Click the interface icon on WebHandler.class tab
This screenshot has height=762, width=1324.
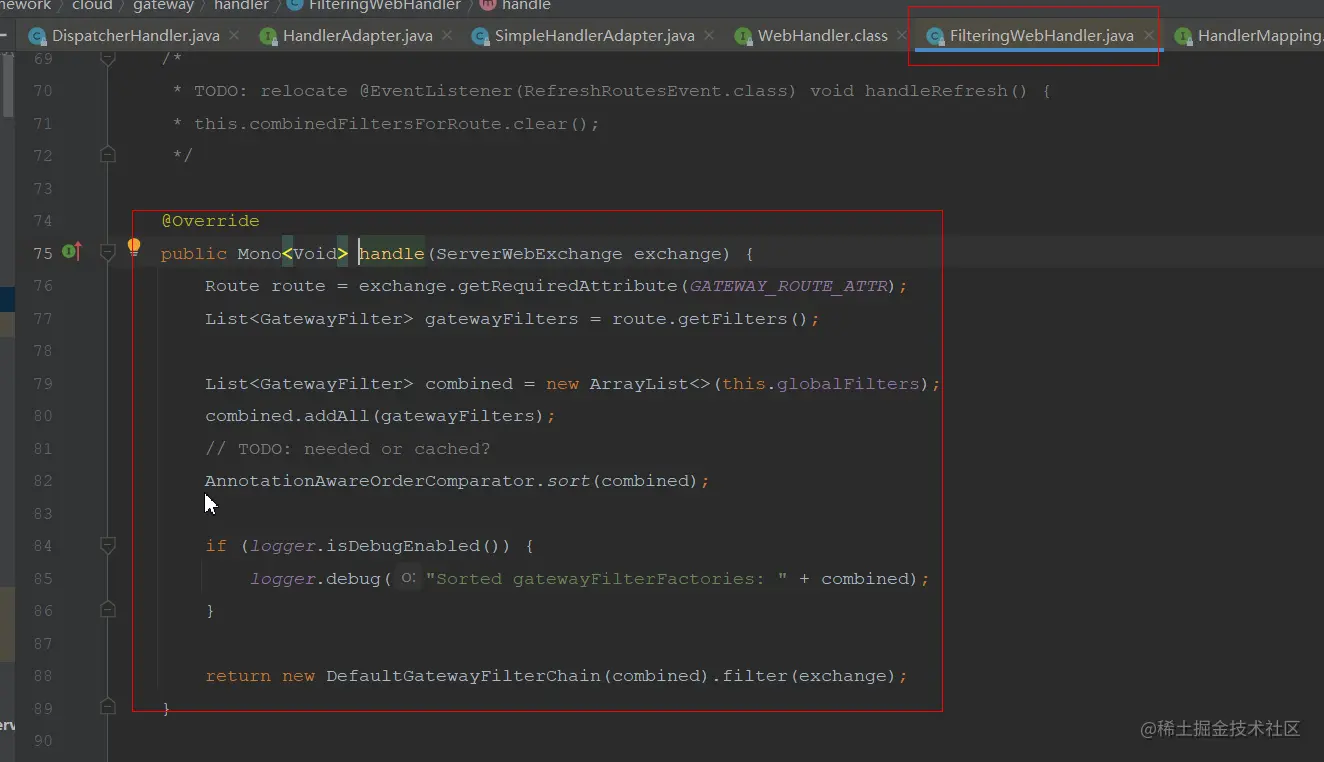pos(743,36)
